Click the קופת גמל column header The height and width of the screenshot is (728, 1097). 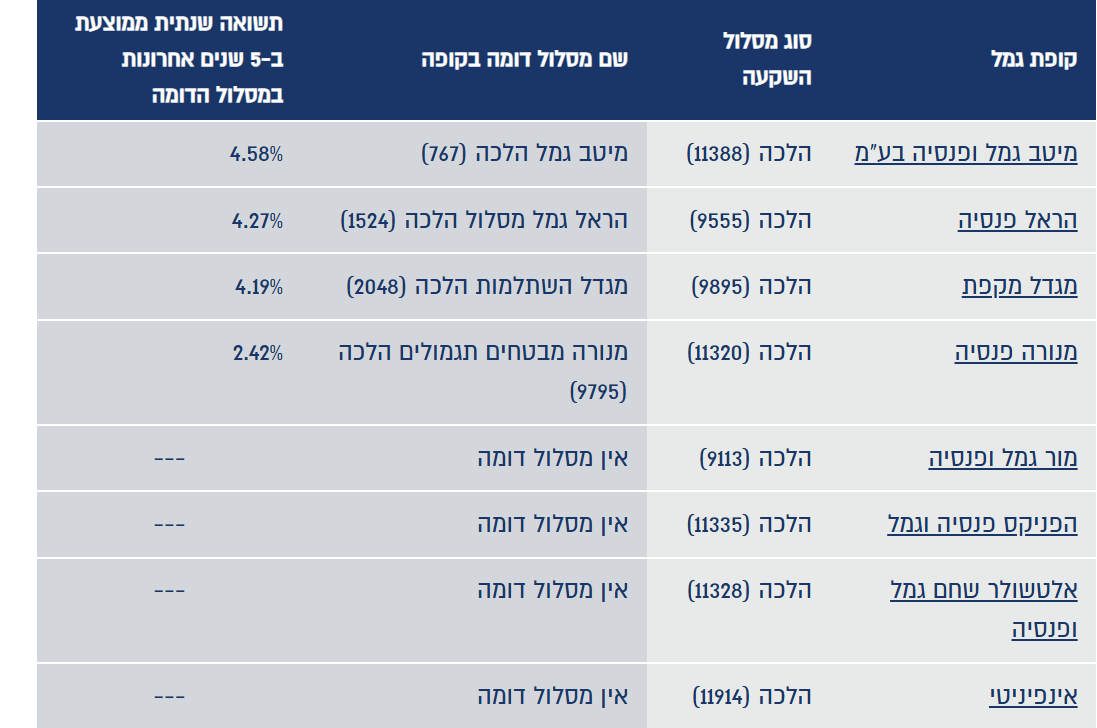point(1032,59)
